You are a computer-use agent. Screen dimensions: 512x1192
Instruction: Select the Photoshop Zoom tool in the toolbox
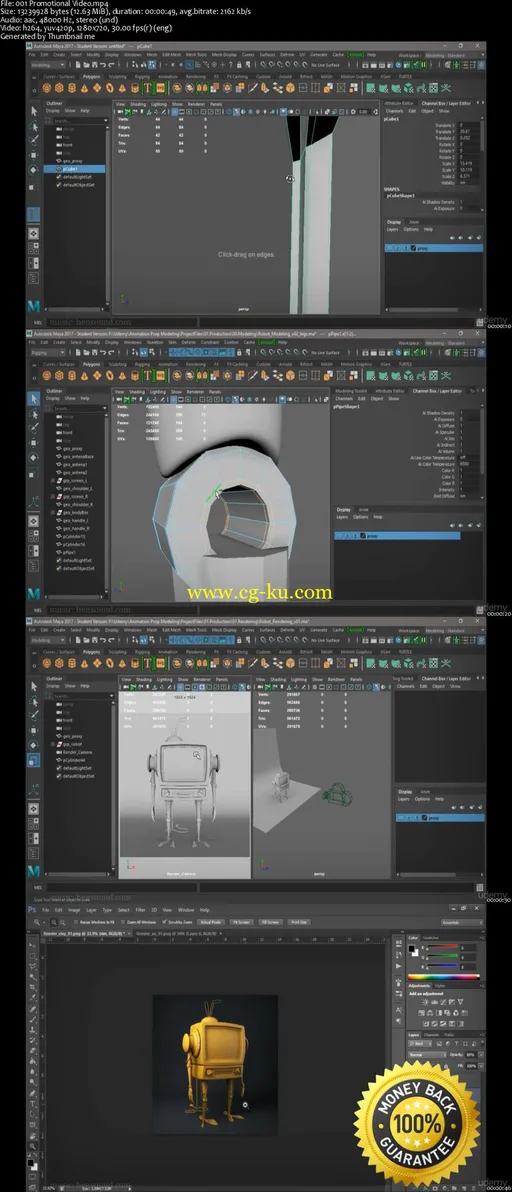[32, 1146]
